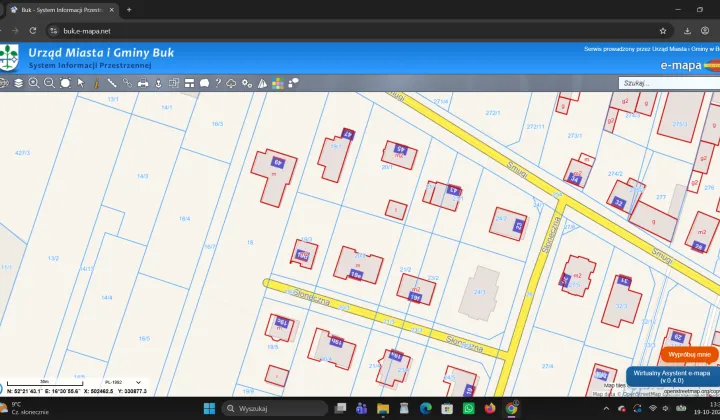Click the address marker 47 on map
Image resolution: width=720 pixels, height=420 pixels.
tap(349, 134)
